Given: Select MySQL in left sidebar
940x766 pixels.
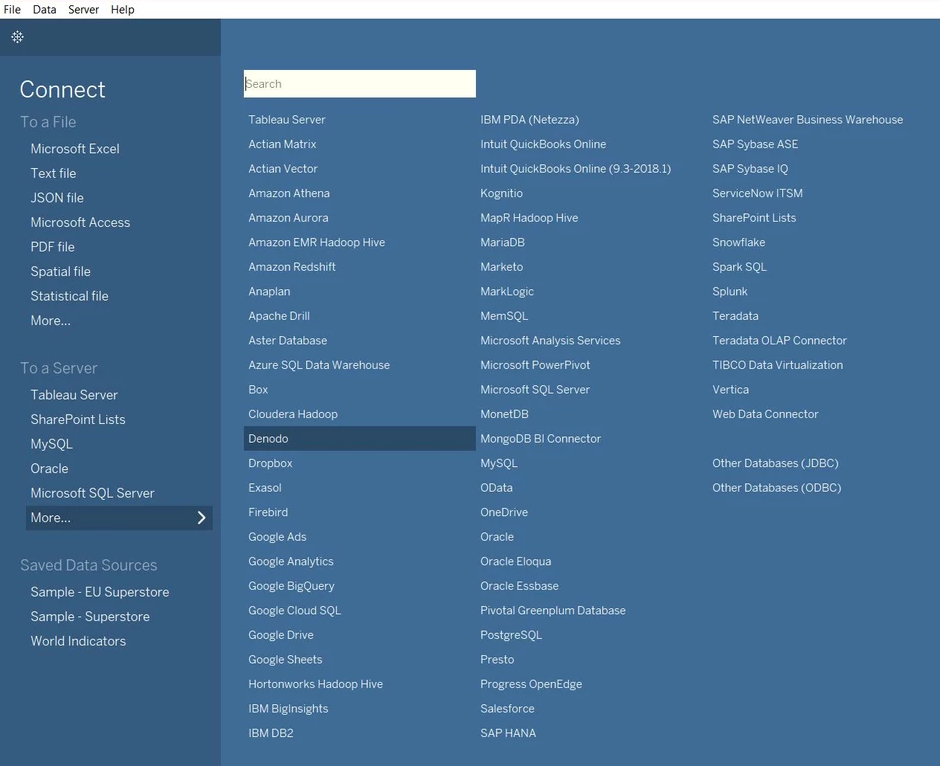Looking at the screenshot, I should pyautogui.click(x=52, y=444).
